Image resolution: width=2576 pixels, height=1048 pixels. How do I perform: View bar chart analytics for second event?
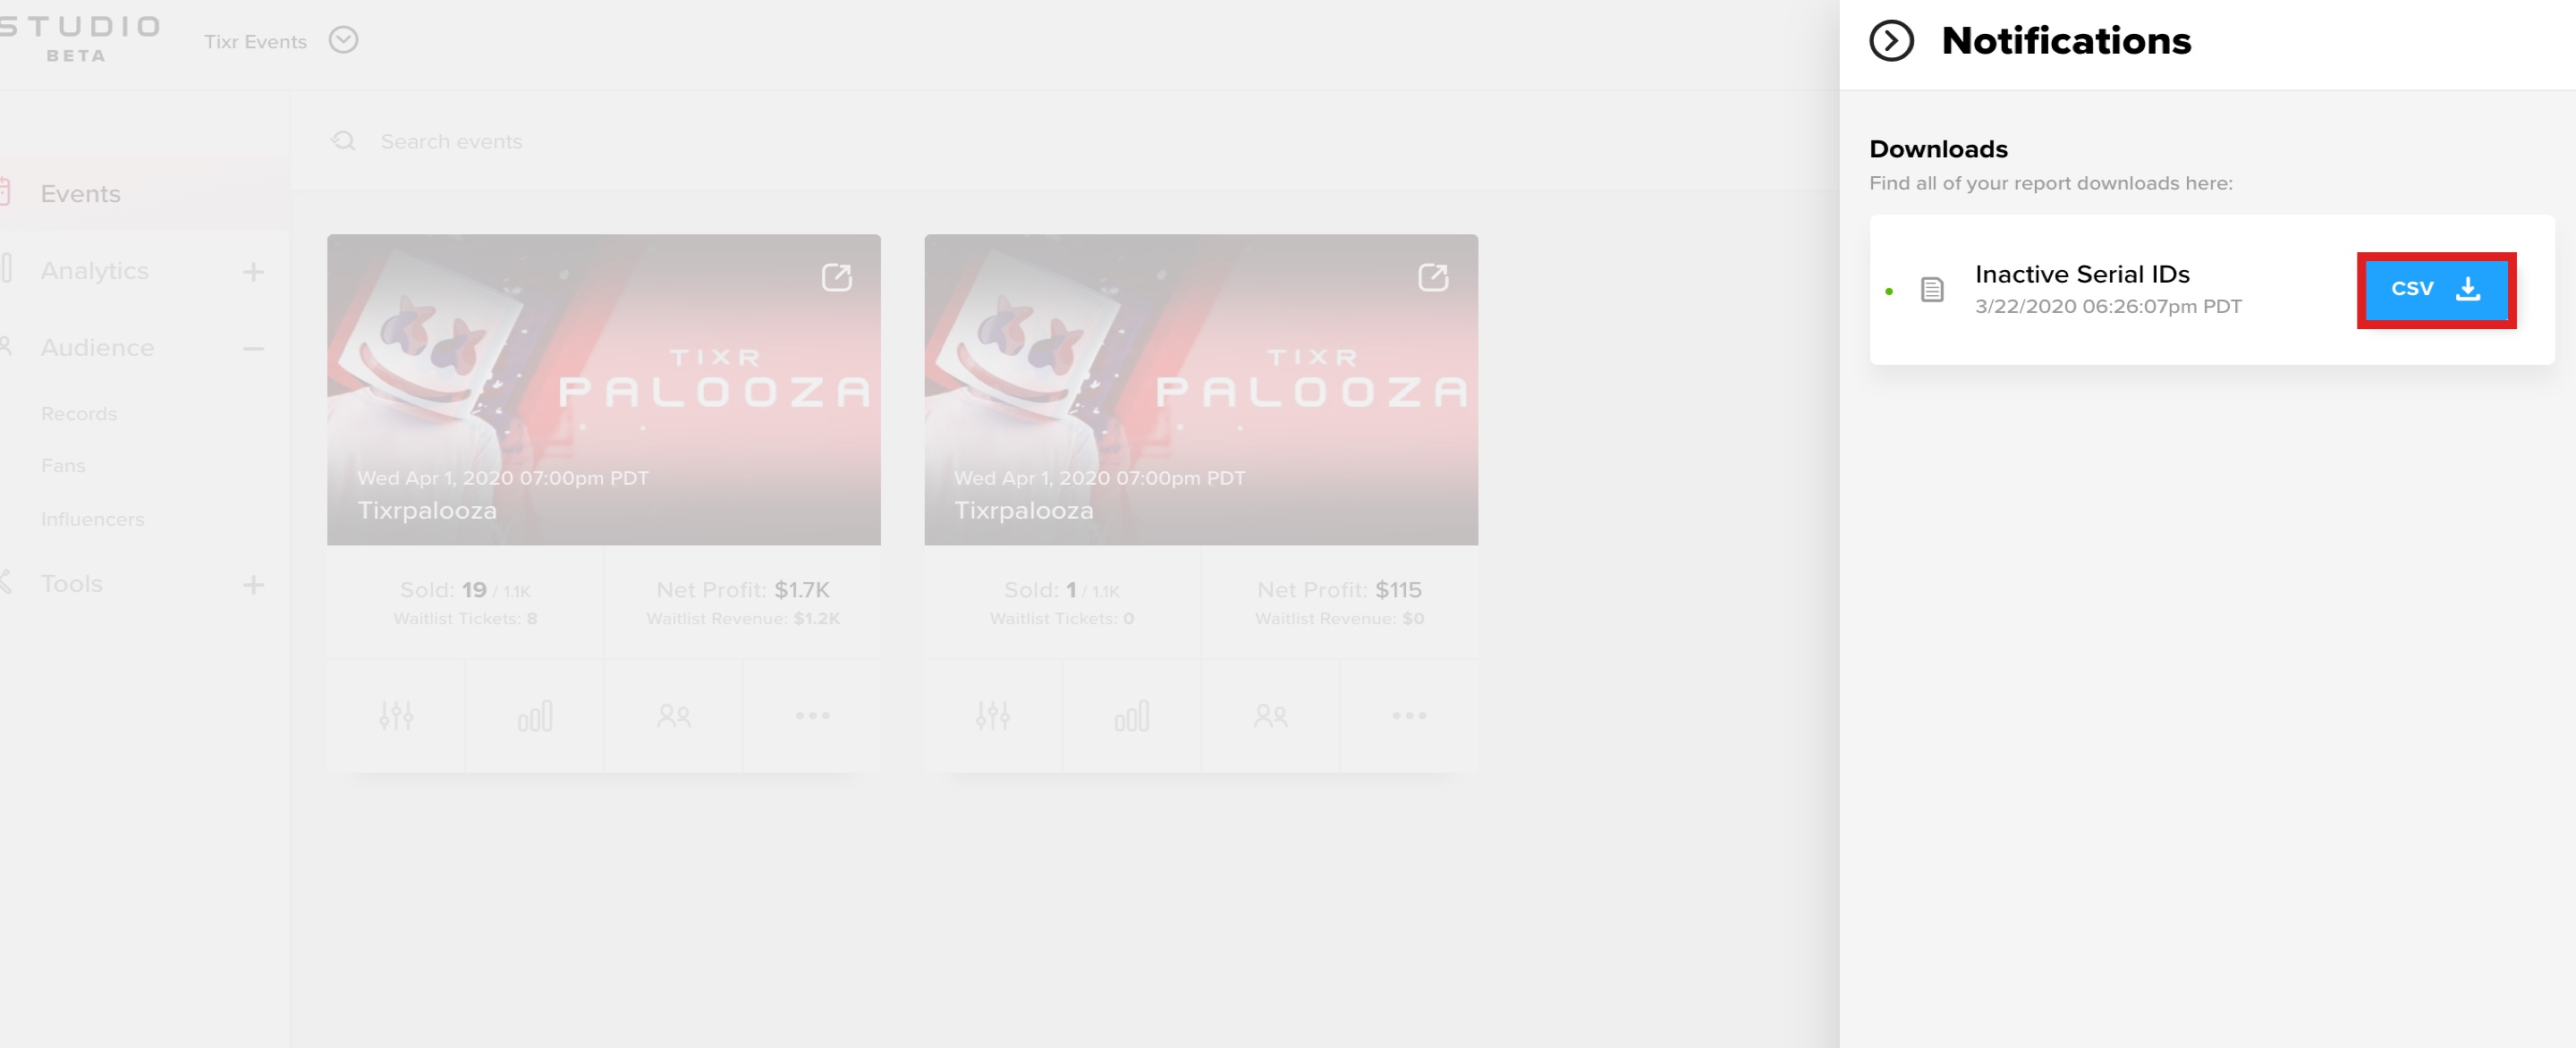pyautogui.click(x=1132, y=716)
